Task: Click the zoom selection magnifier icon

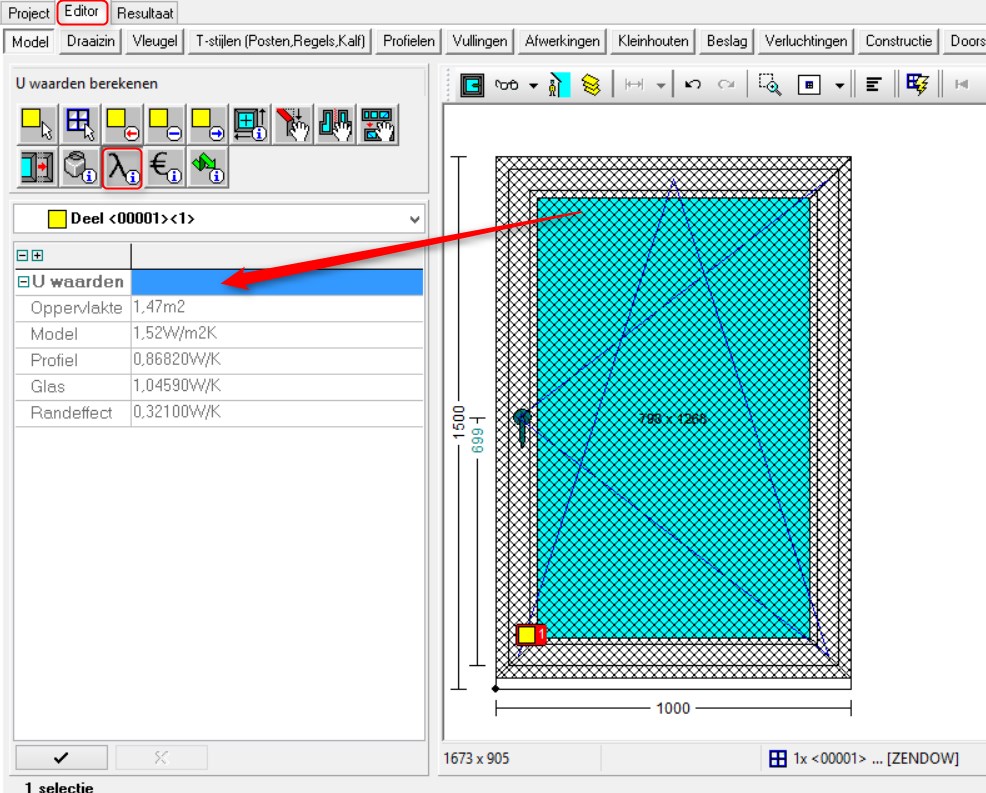Action: 769,84
